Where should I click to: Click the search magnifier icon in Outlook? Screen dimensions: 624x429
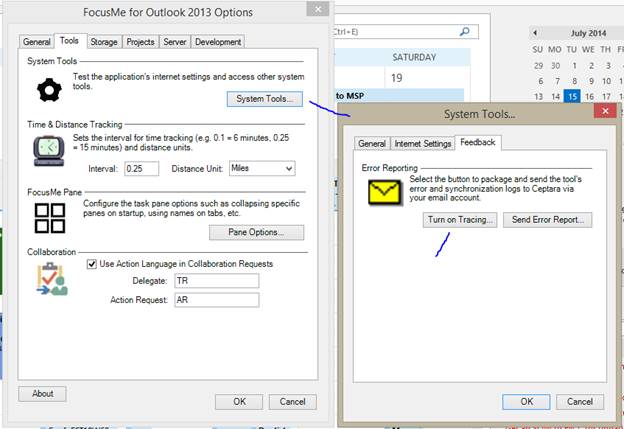pyautogui.click(x=464, y=31)
